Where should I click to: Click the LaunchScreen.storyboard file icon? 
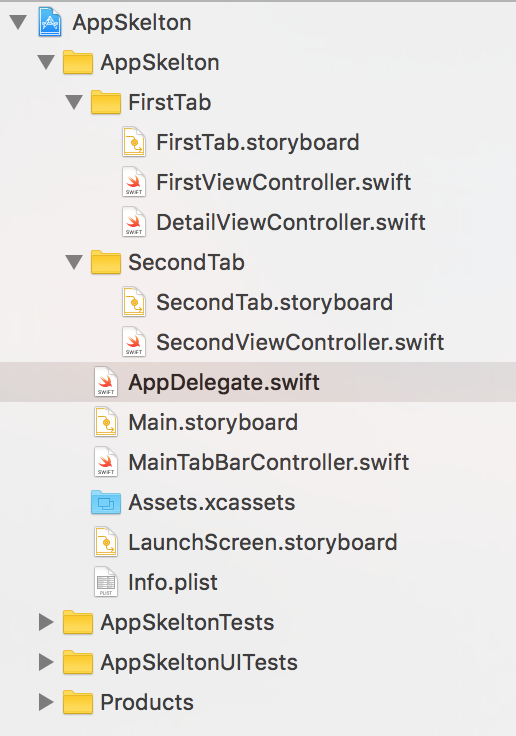click(x=106, y=542)
